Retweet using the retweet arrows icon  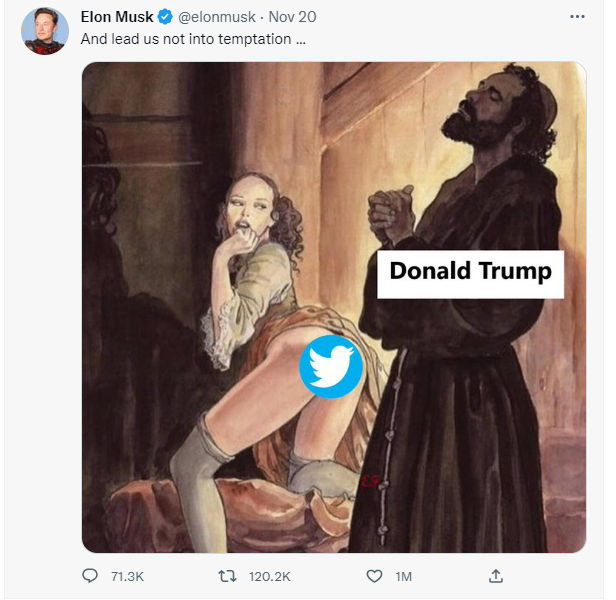pyautogui.click(x=227, y=576)
